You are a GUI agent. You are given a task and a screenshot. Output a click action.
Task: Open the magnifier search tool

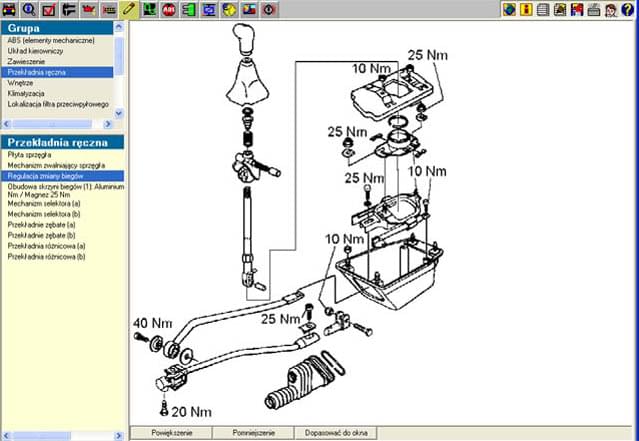[29, 10]
